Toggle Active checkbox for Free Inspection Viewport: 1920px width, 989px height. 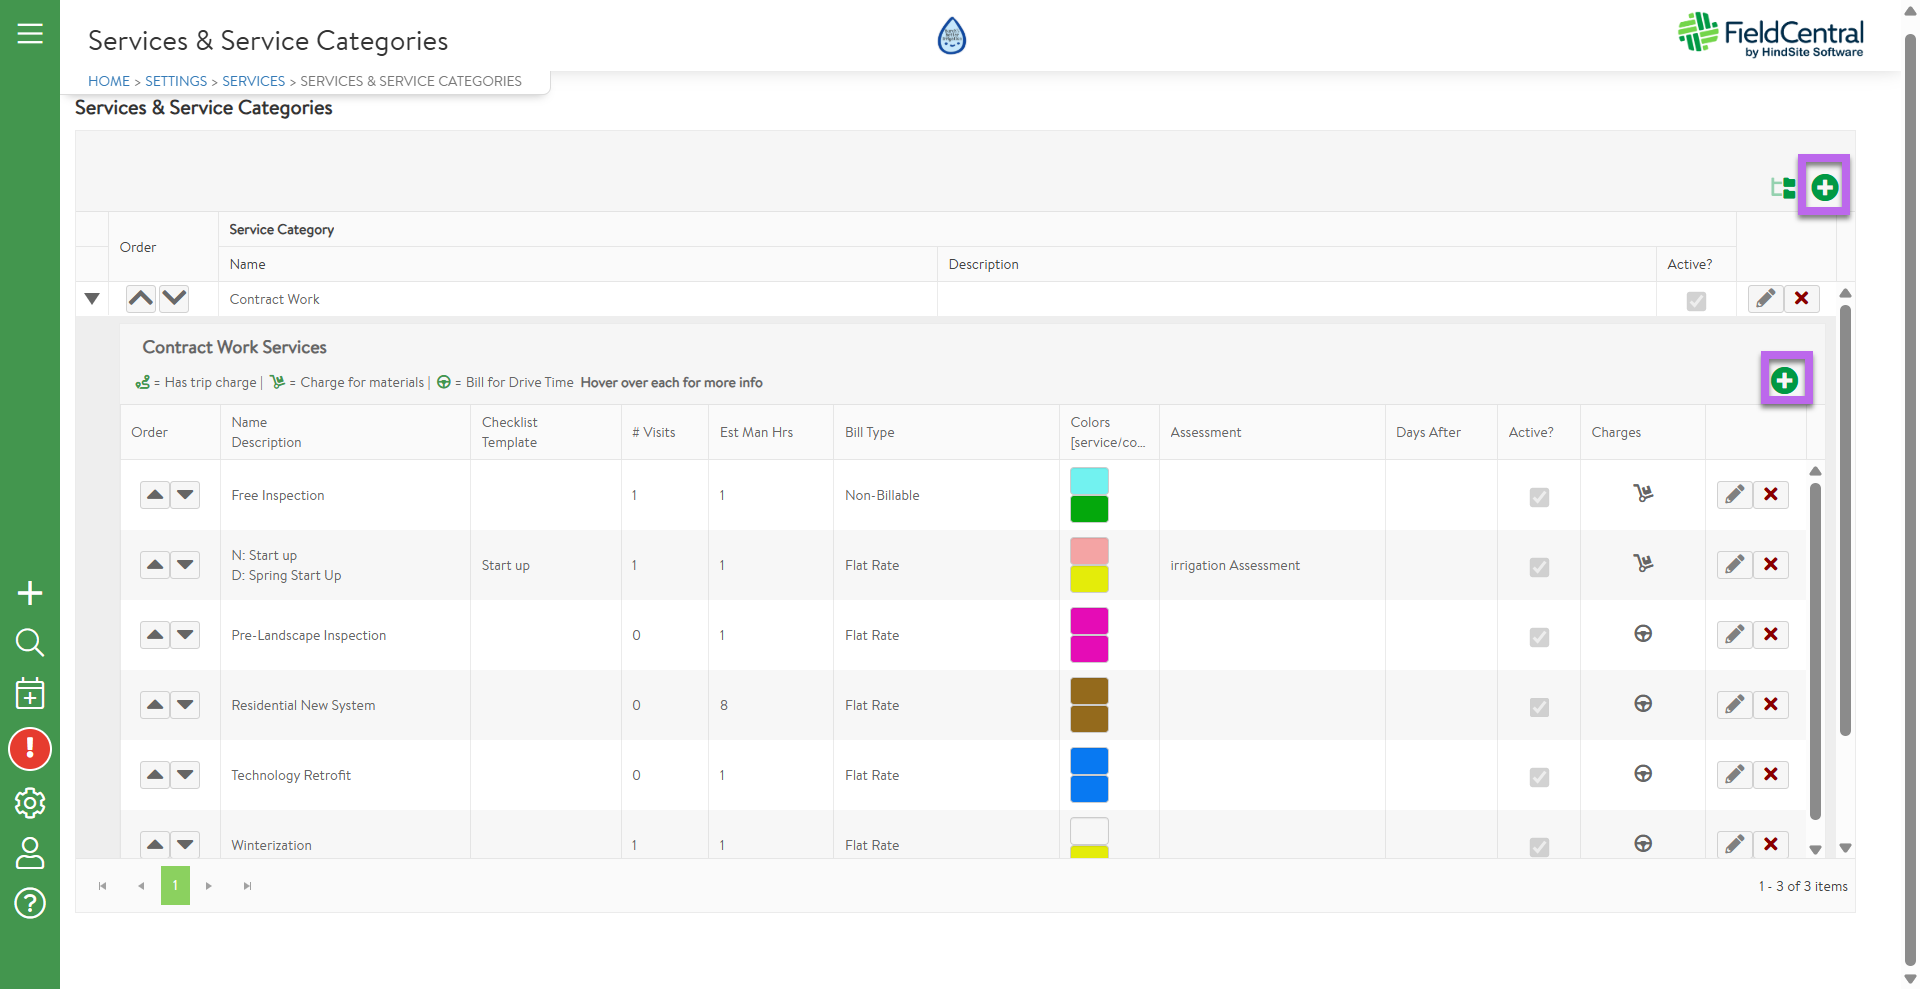[1539, 497]
